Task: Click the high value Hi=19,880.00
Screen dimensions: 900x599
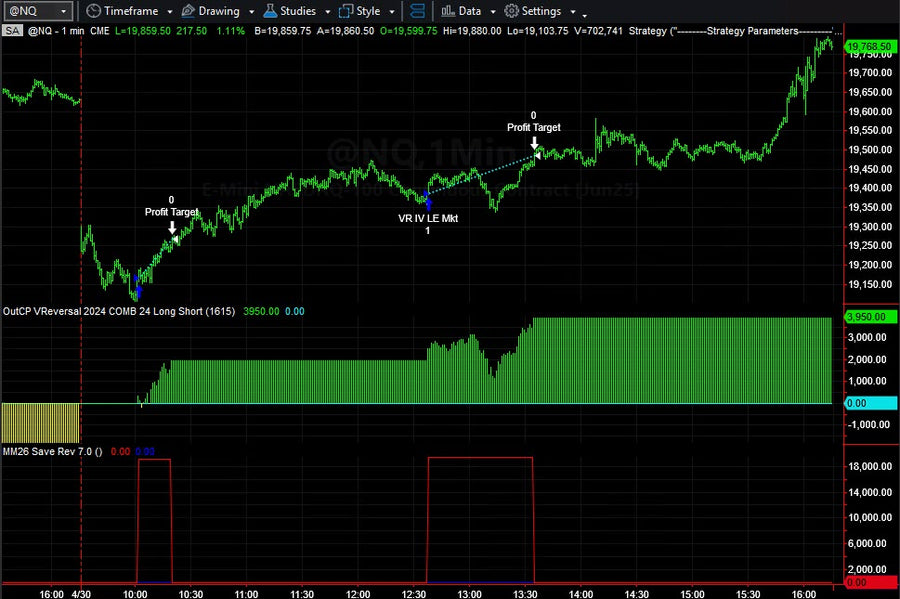Action: pos(472,31)
